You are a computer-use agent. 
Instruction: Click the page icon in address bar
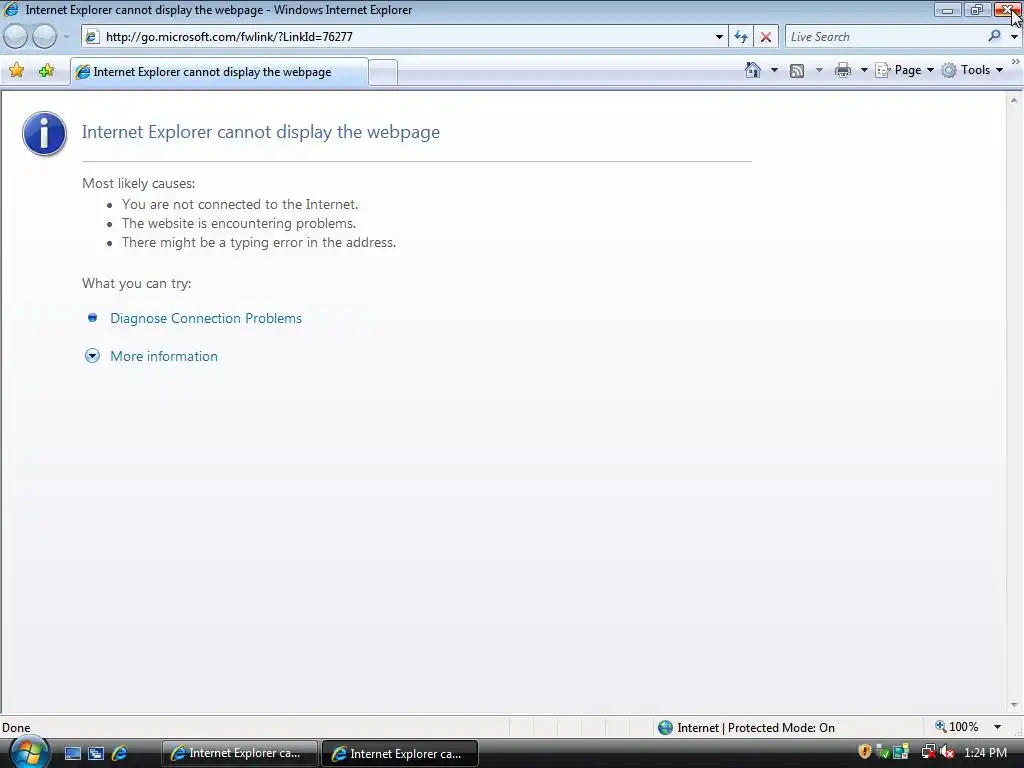pyautogui.click(x=92, y=37)
